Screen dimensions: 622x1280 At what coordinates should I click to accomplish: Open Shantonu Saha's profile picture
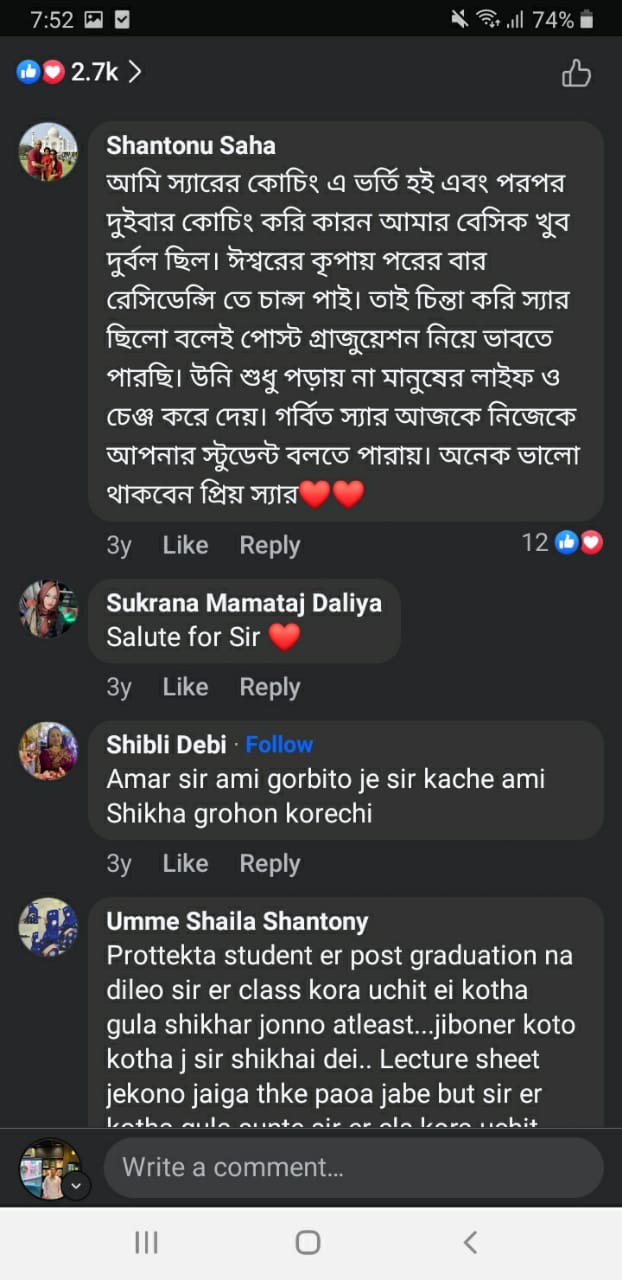48,152
